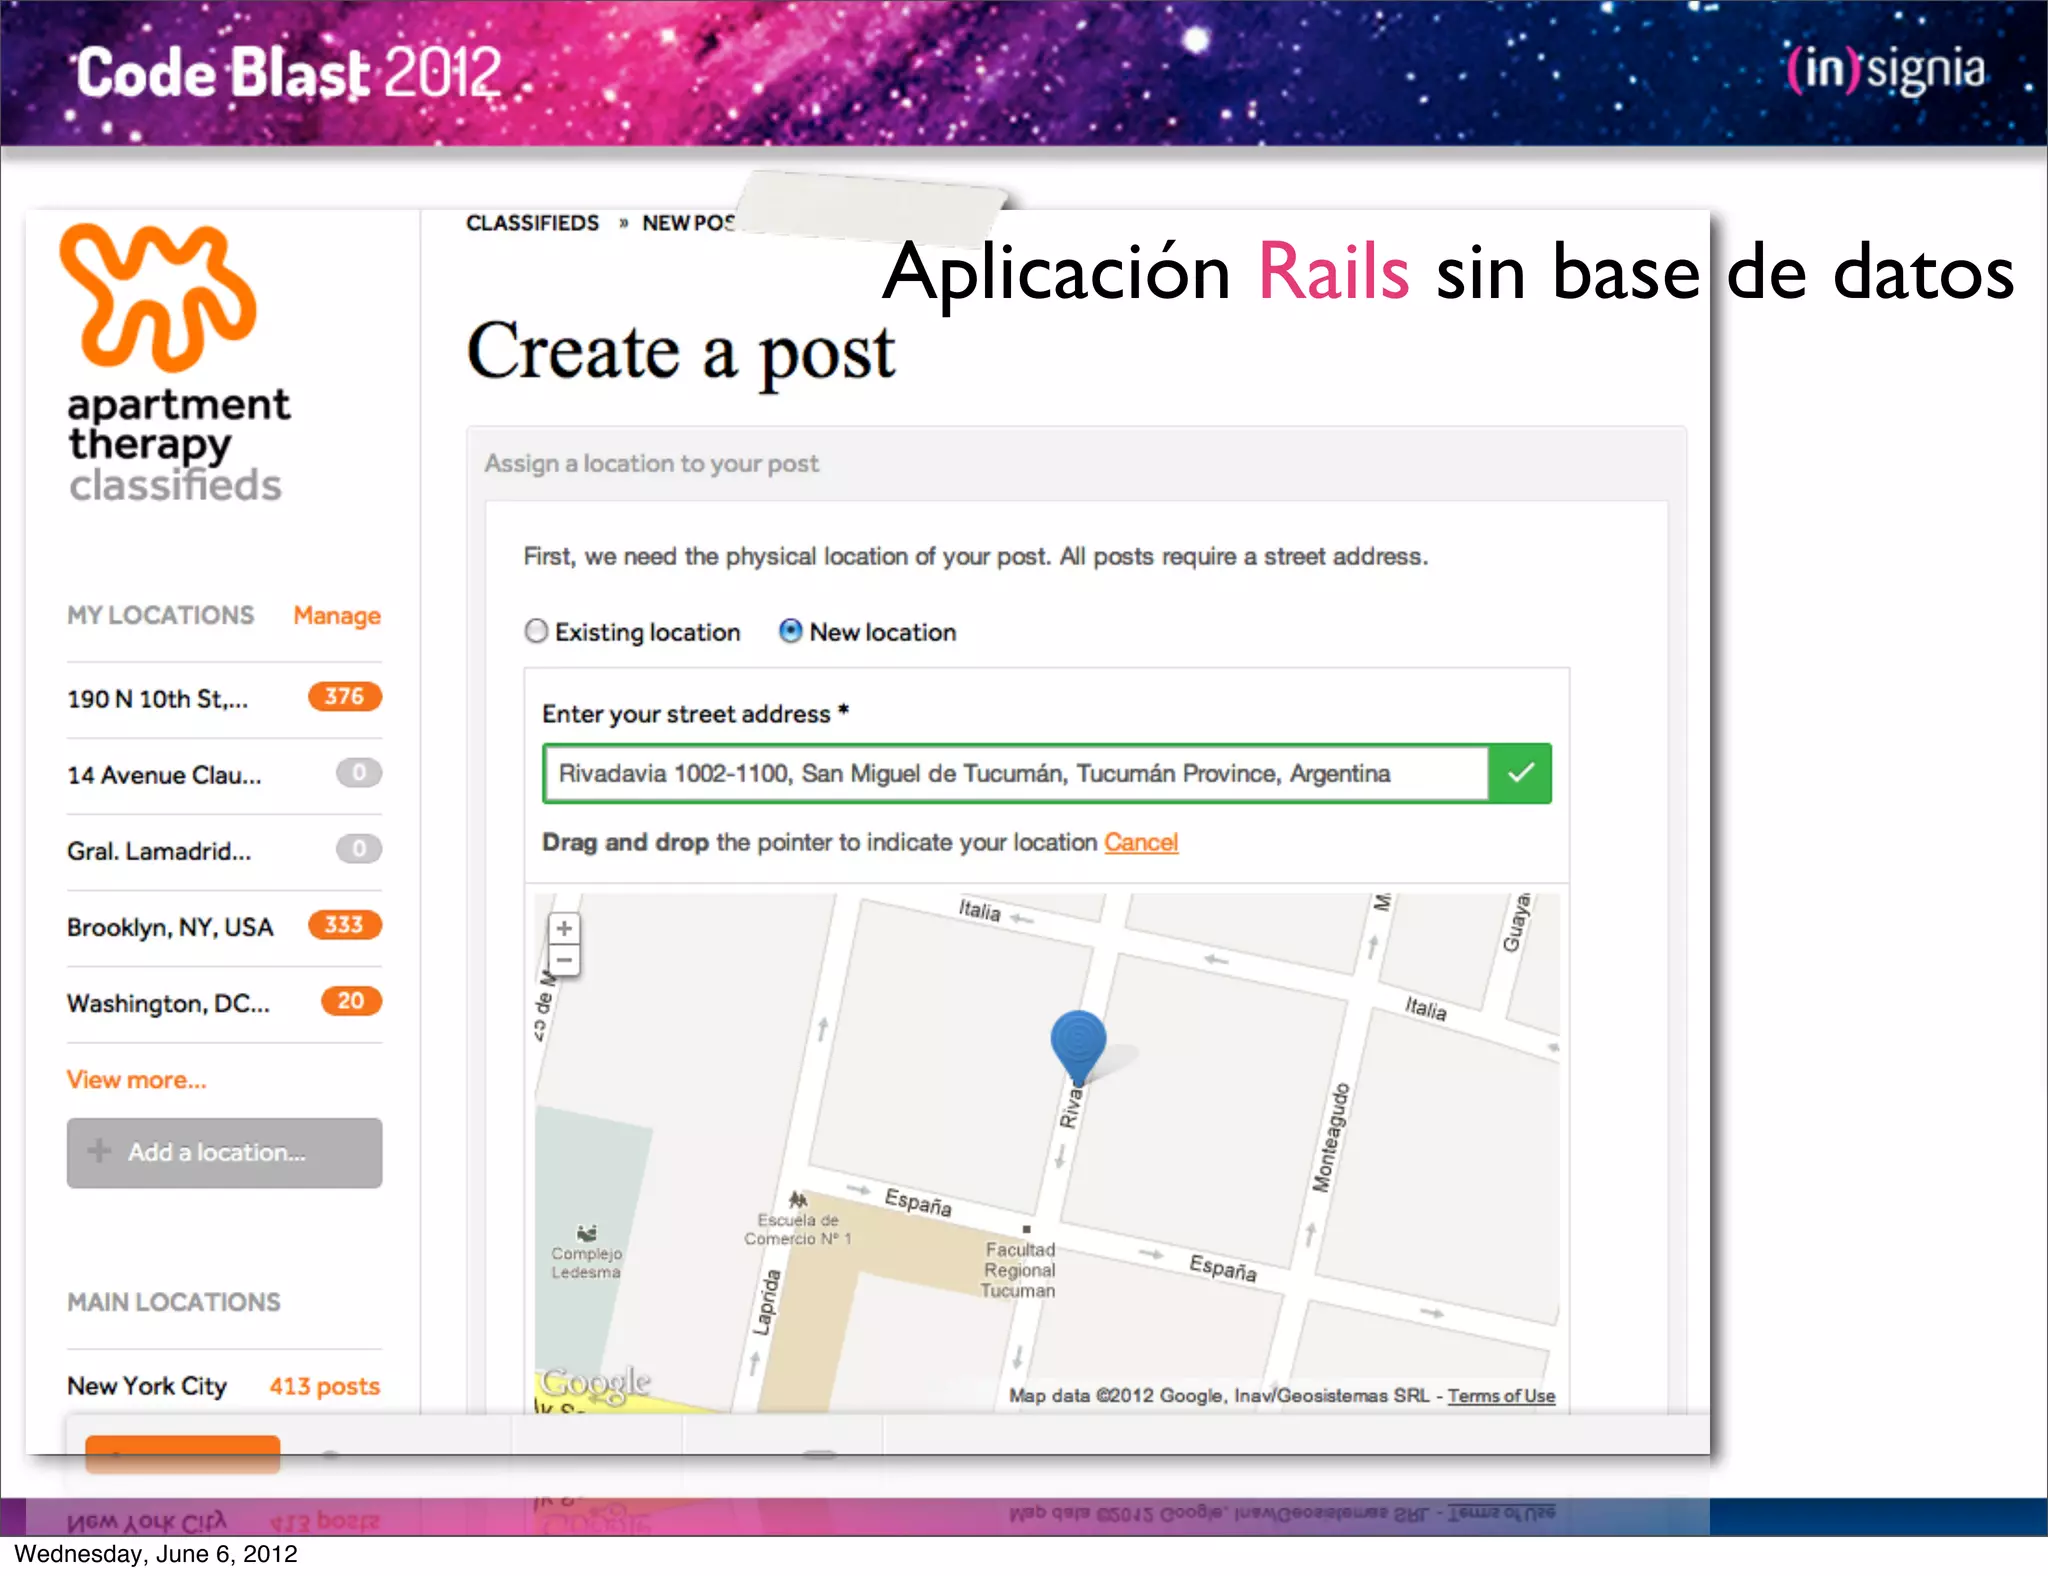Click Facultad Regional Tucuman map label

[1018, 1270]
